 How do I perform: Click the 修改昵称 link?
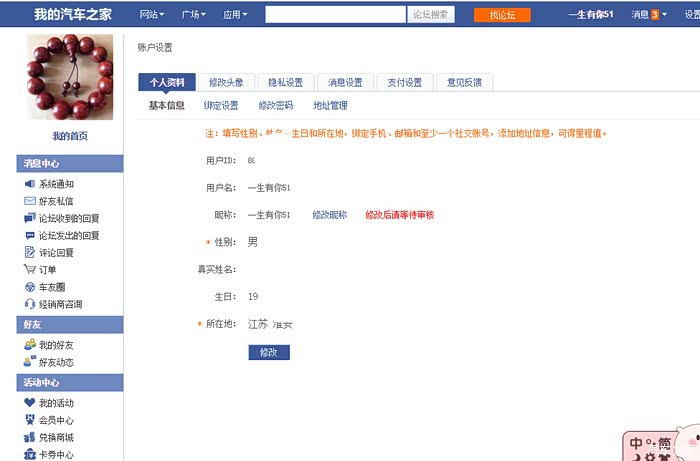[x=329, y=215]
